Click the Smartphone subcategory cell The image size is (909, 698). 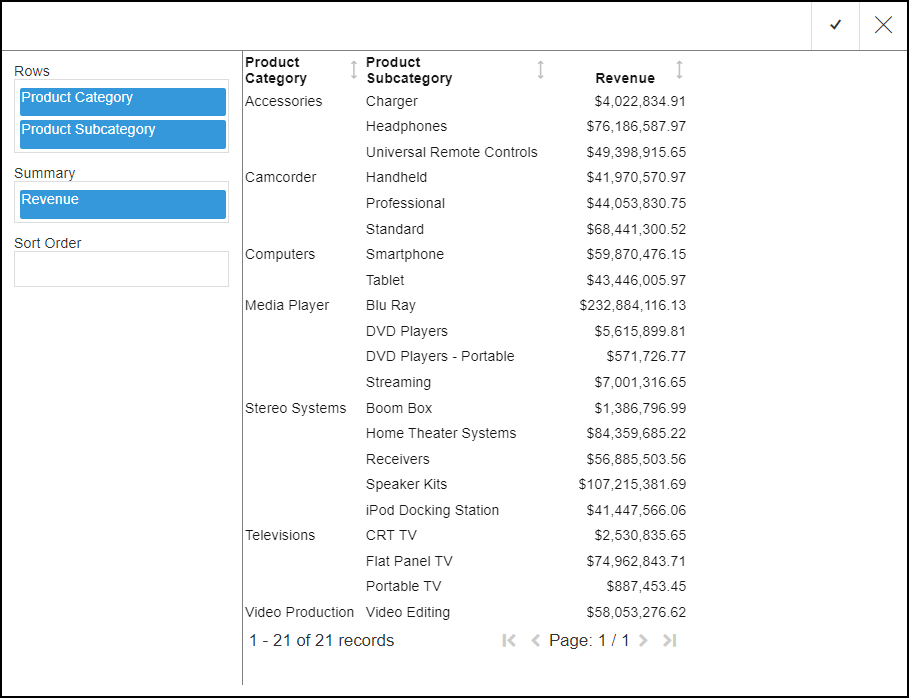click(x=405, y=255)
